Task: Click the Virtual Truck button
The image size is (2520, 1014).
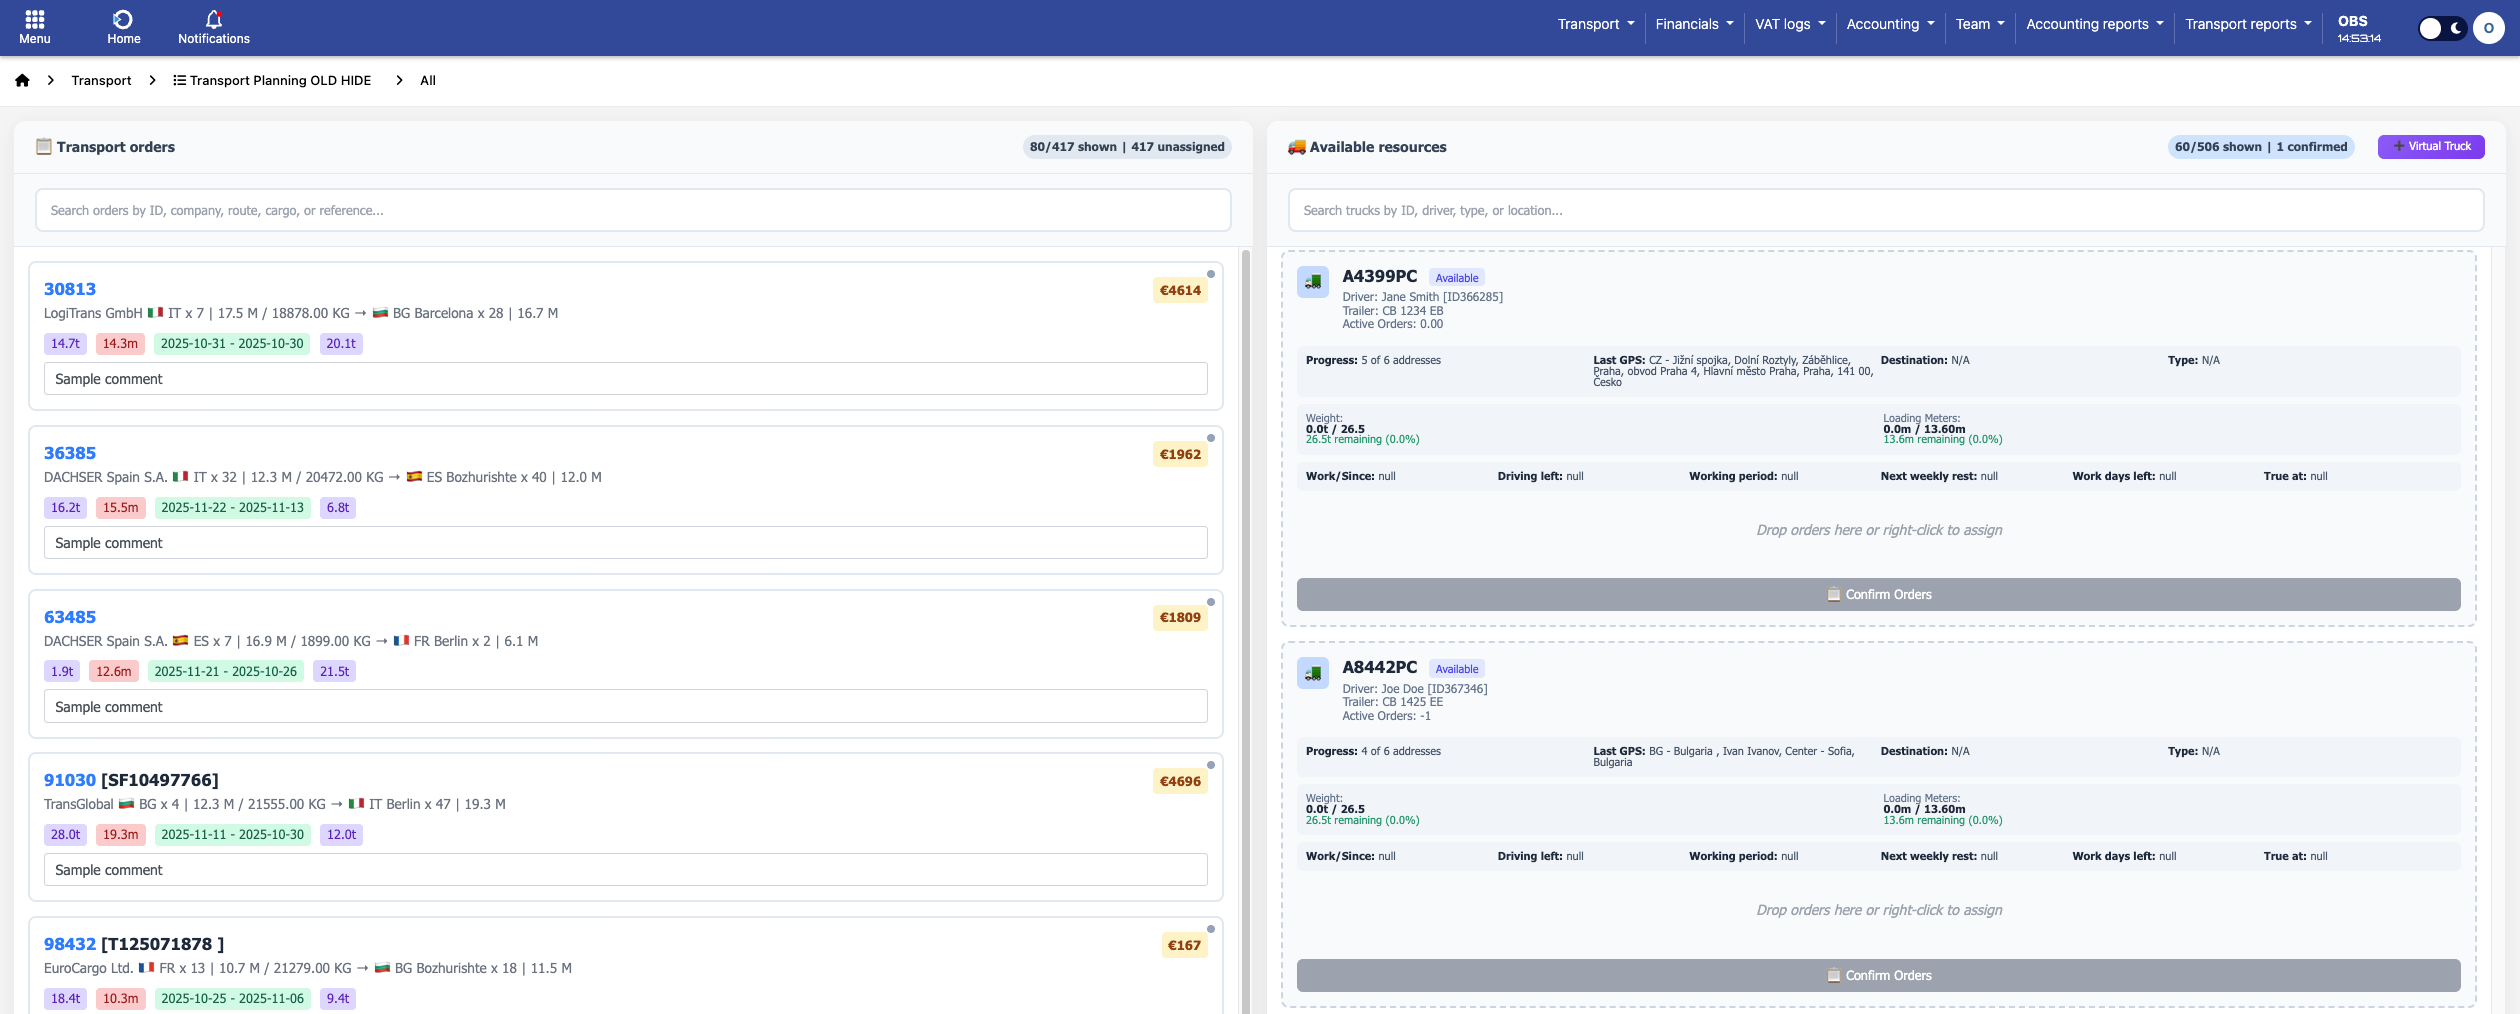Action: pyautogui.click(x=2430, y=146)
